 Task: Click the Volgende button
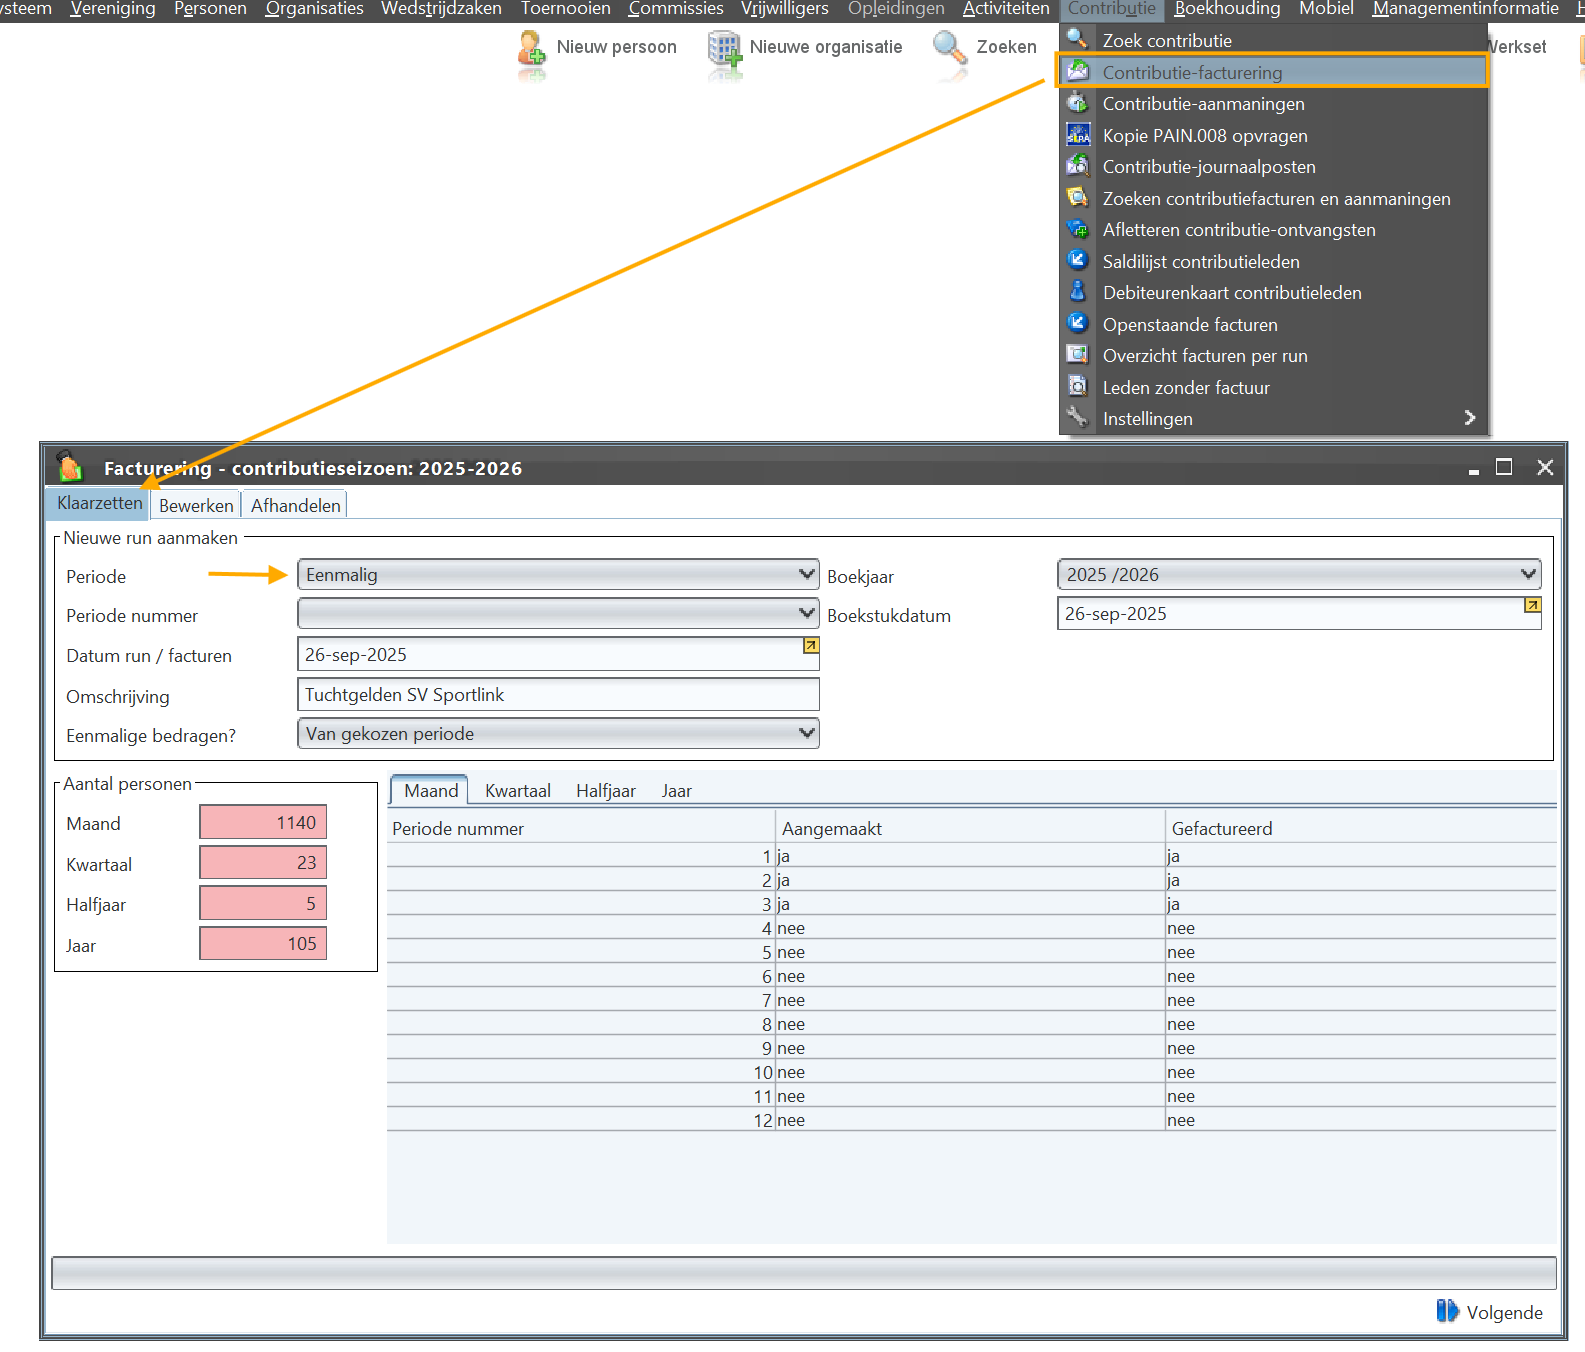[x=1490, y=1312]
